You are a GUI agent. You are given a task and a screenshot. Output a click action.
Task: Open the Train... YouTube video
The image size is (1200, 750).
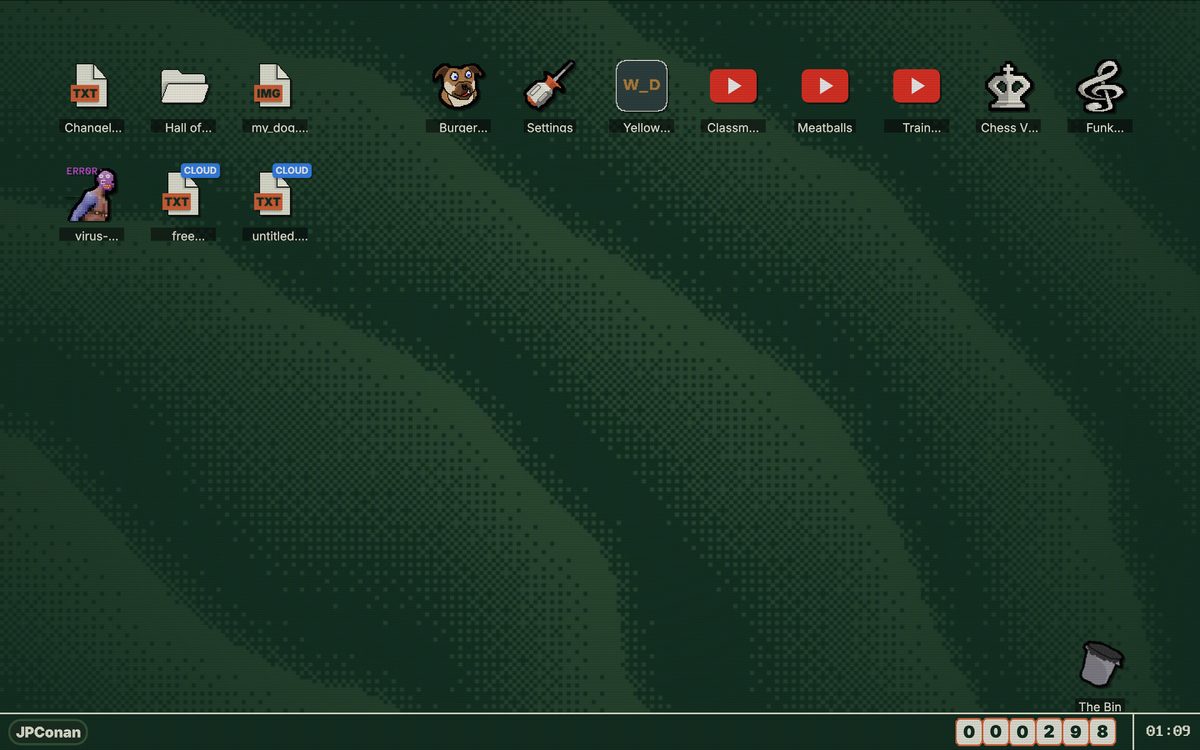point(916,85)
